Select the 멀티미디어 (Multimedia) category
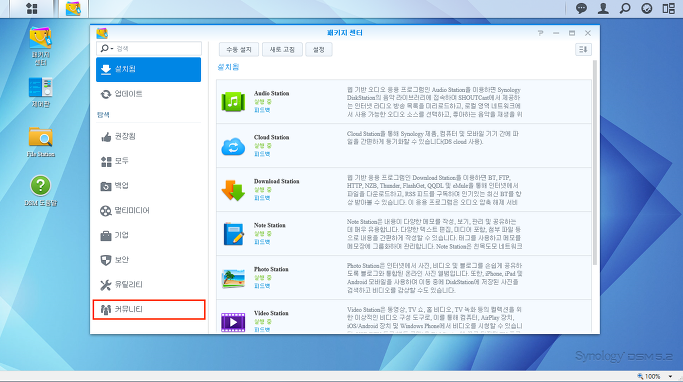The height and width of the screenshot is (382, 683). click(x=149, y=211)
